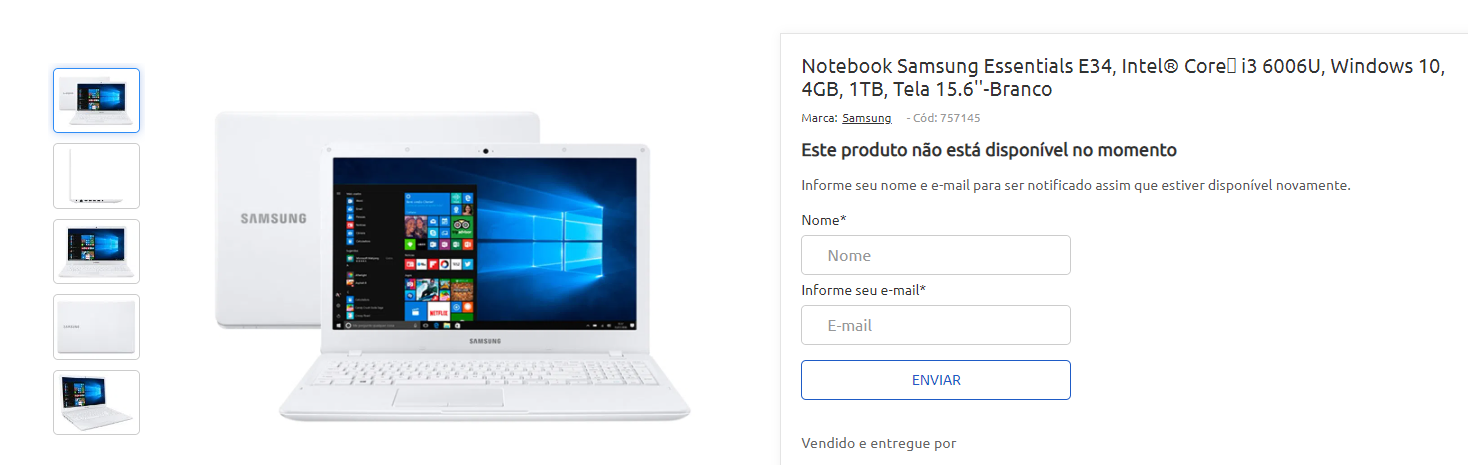This screenshot has width=1468, height=465.
Task: Click the laptop touchpad in product image
Action: [x=448, y=397]
